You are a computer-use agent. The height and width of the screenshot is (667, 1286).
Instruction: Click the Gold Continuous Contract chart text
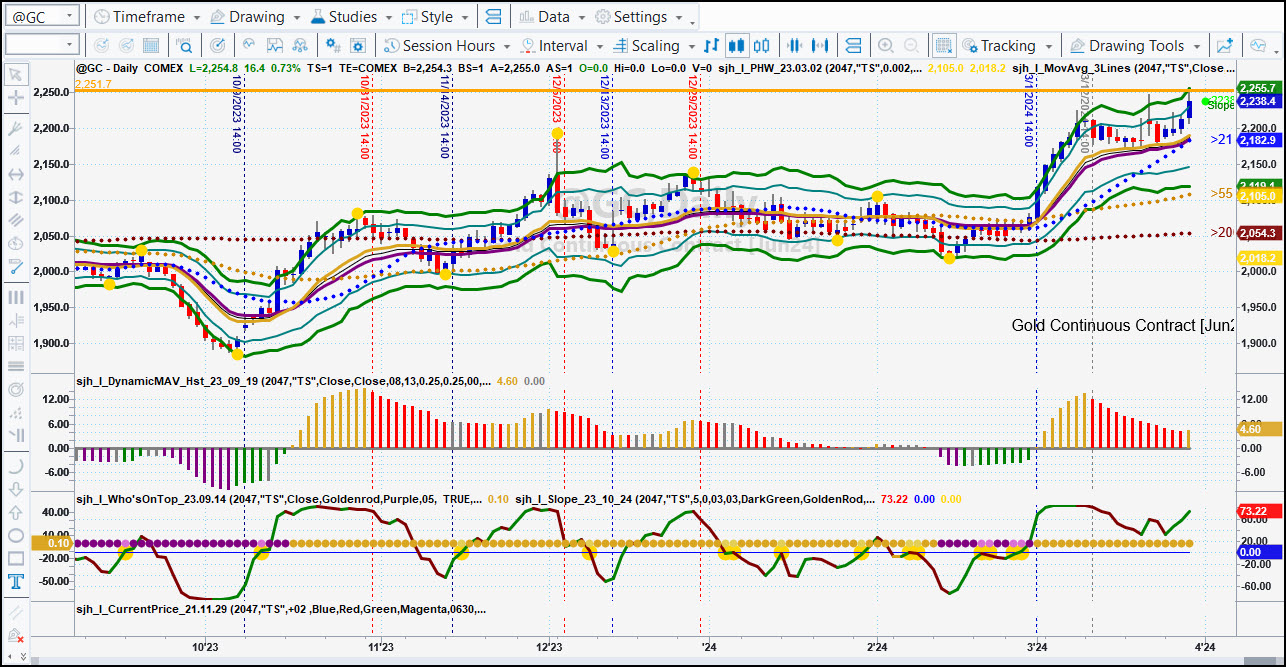pos(1123,325)
